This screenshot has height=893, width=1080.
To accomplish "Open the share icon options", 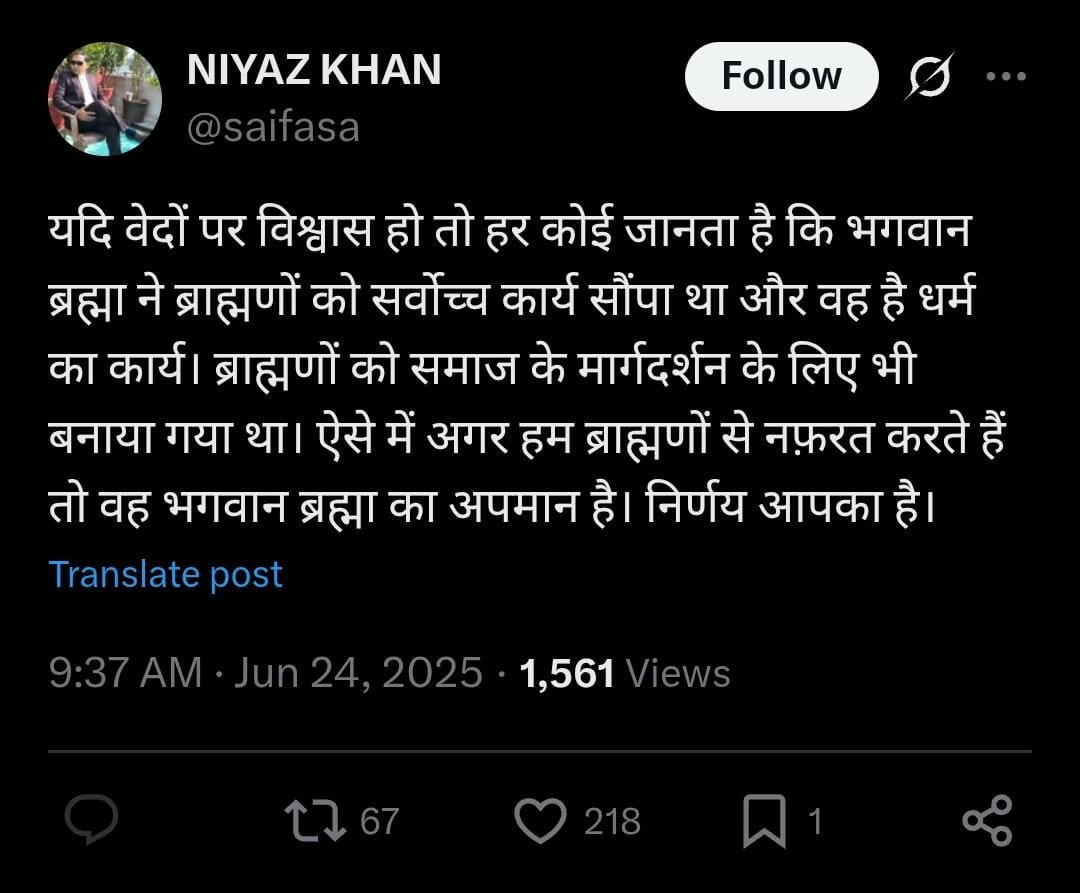I will coord(987,820).
